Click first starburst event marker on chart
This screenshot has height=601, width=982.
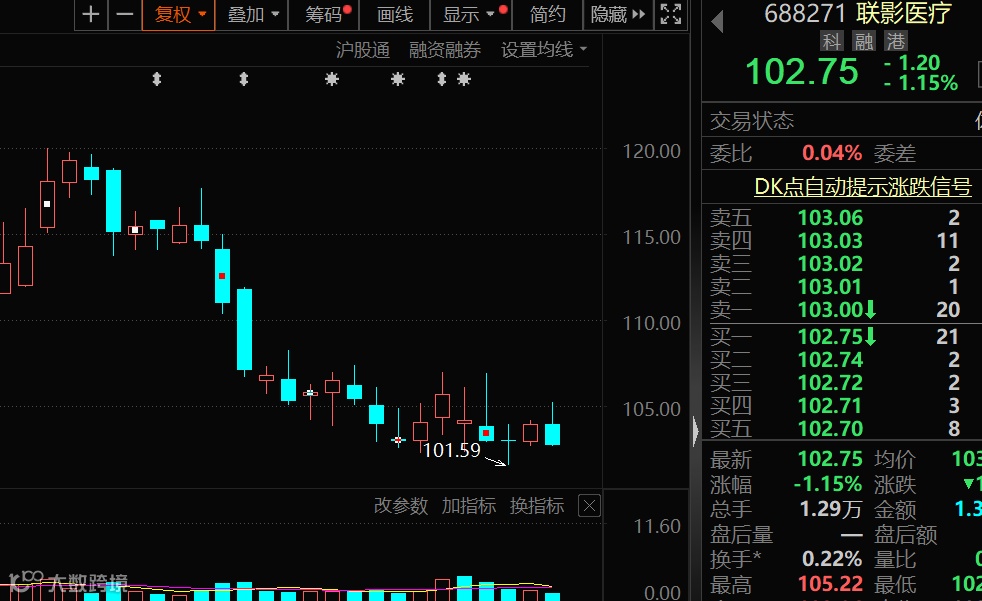click(x=332, y=79)
